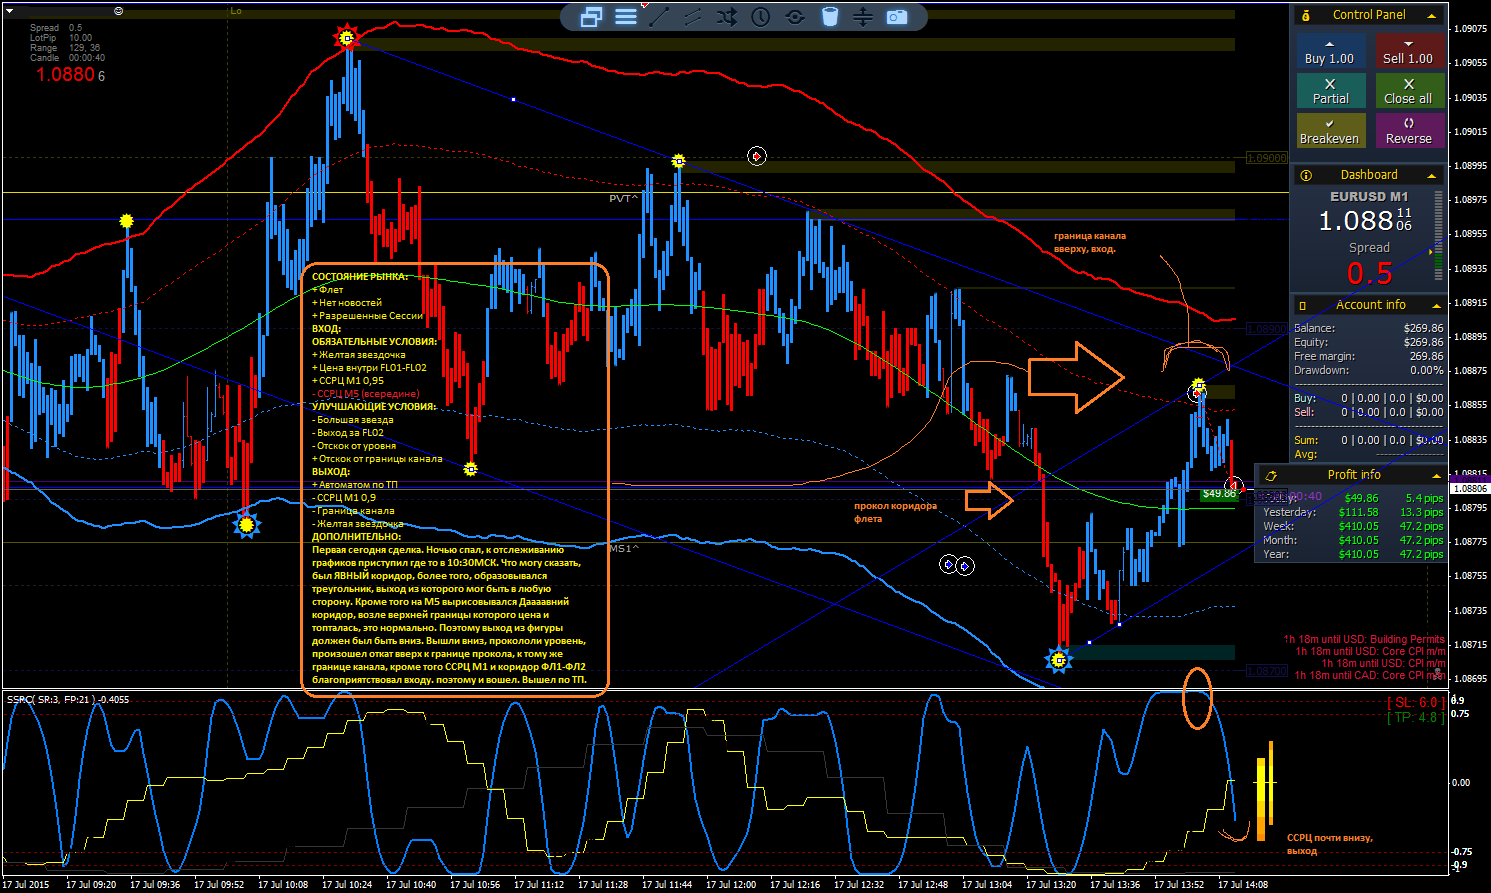Click the eye sync icon in toolbar
The height and width of the screenshot is (893, 1491).
795,17
